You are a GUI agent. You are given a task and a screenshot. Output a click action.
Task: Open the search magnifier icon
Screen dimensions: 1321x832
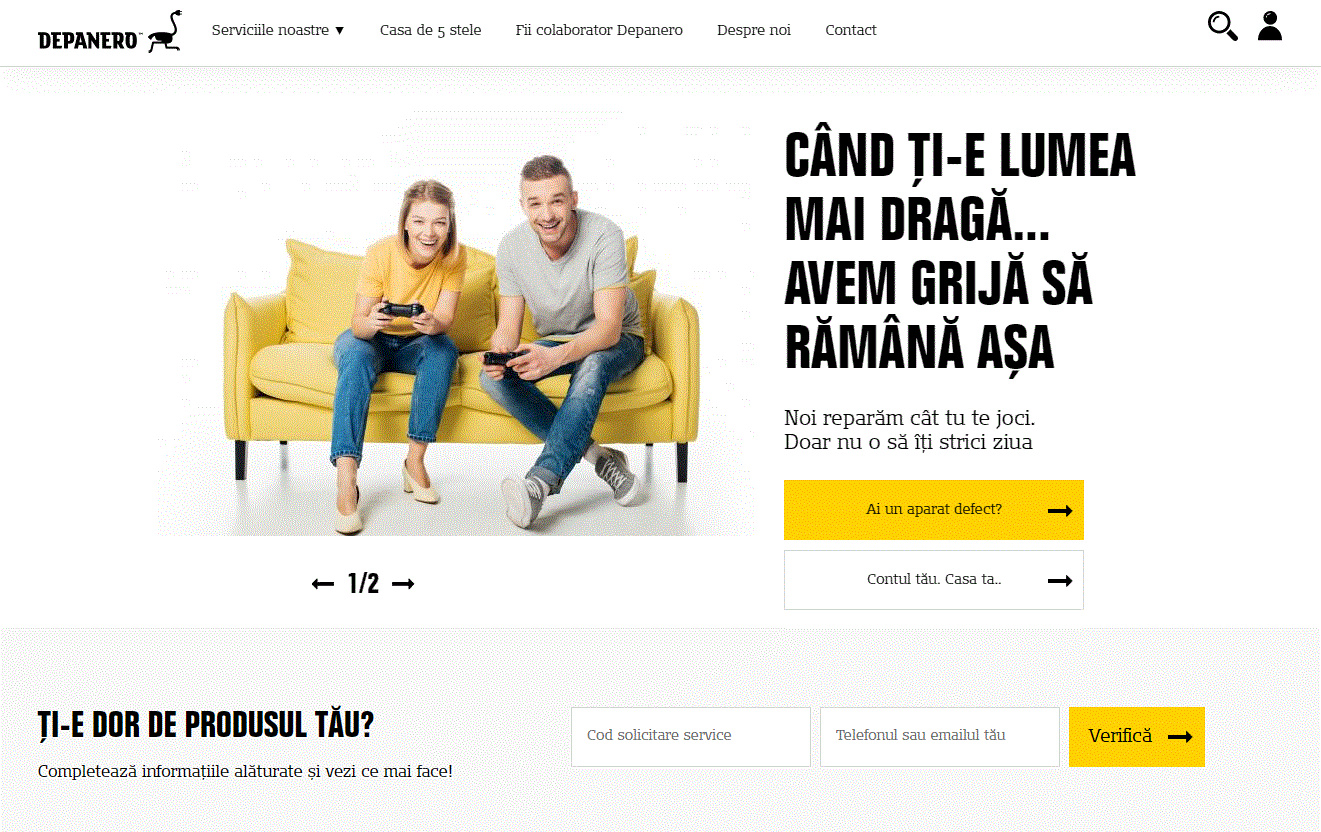(1222, 26)
